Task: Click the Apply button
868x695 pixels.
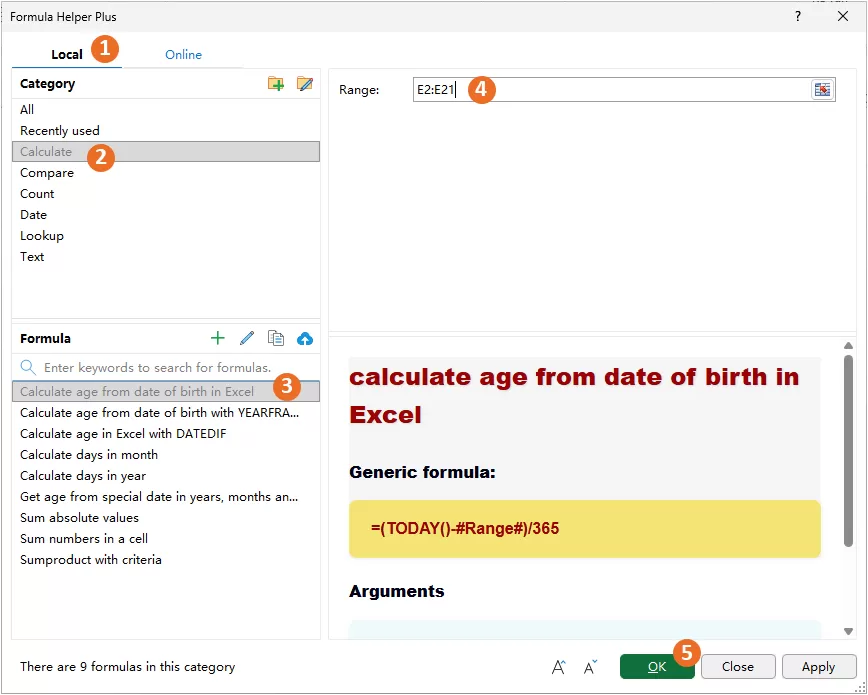Action: click(x=819, y=667)
